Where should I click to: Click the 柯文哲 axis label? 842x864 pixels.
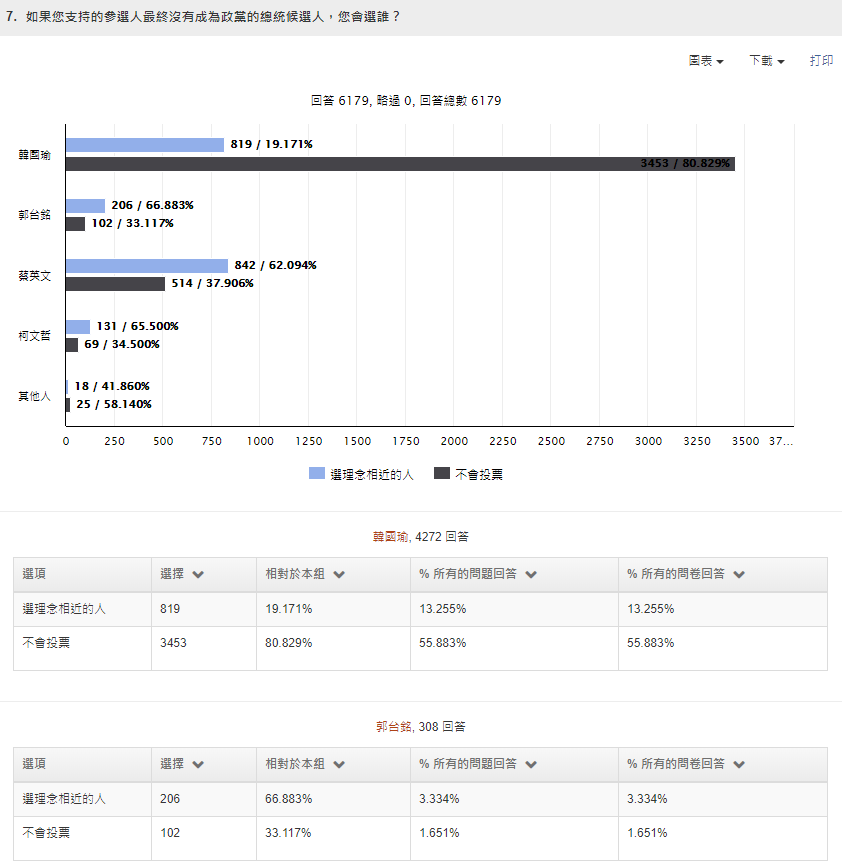[34, 336]
